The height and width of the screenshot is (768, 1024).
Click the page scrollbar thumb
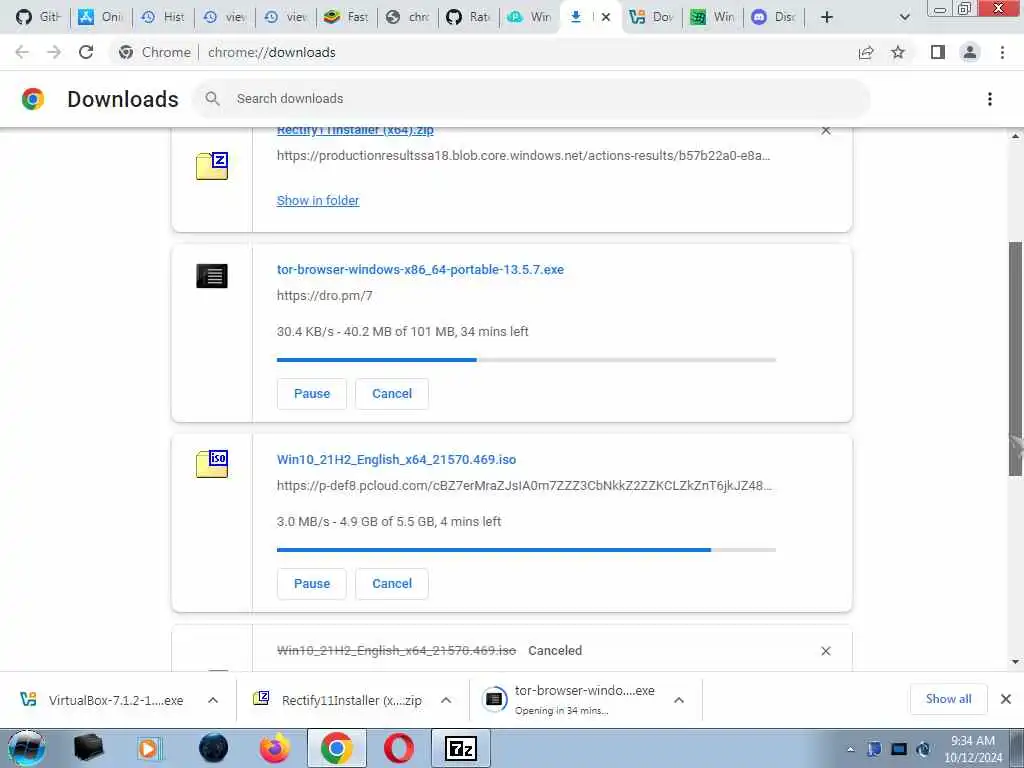coord(1015,359)
